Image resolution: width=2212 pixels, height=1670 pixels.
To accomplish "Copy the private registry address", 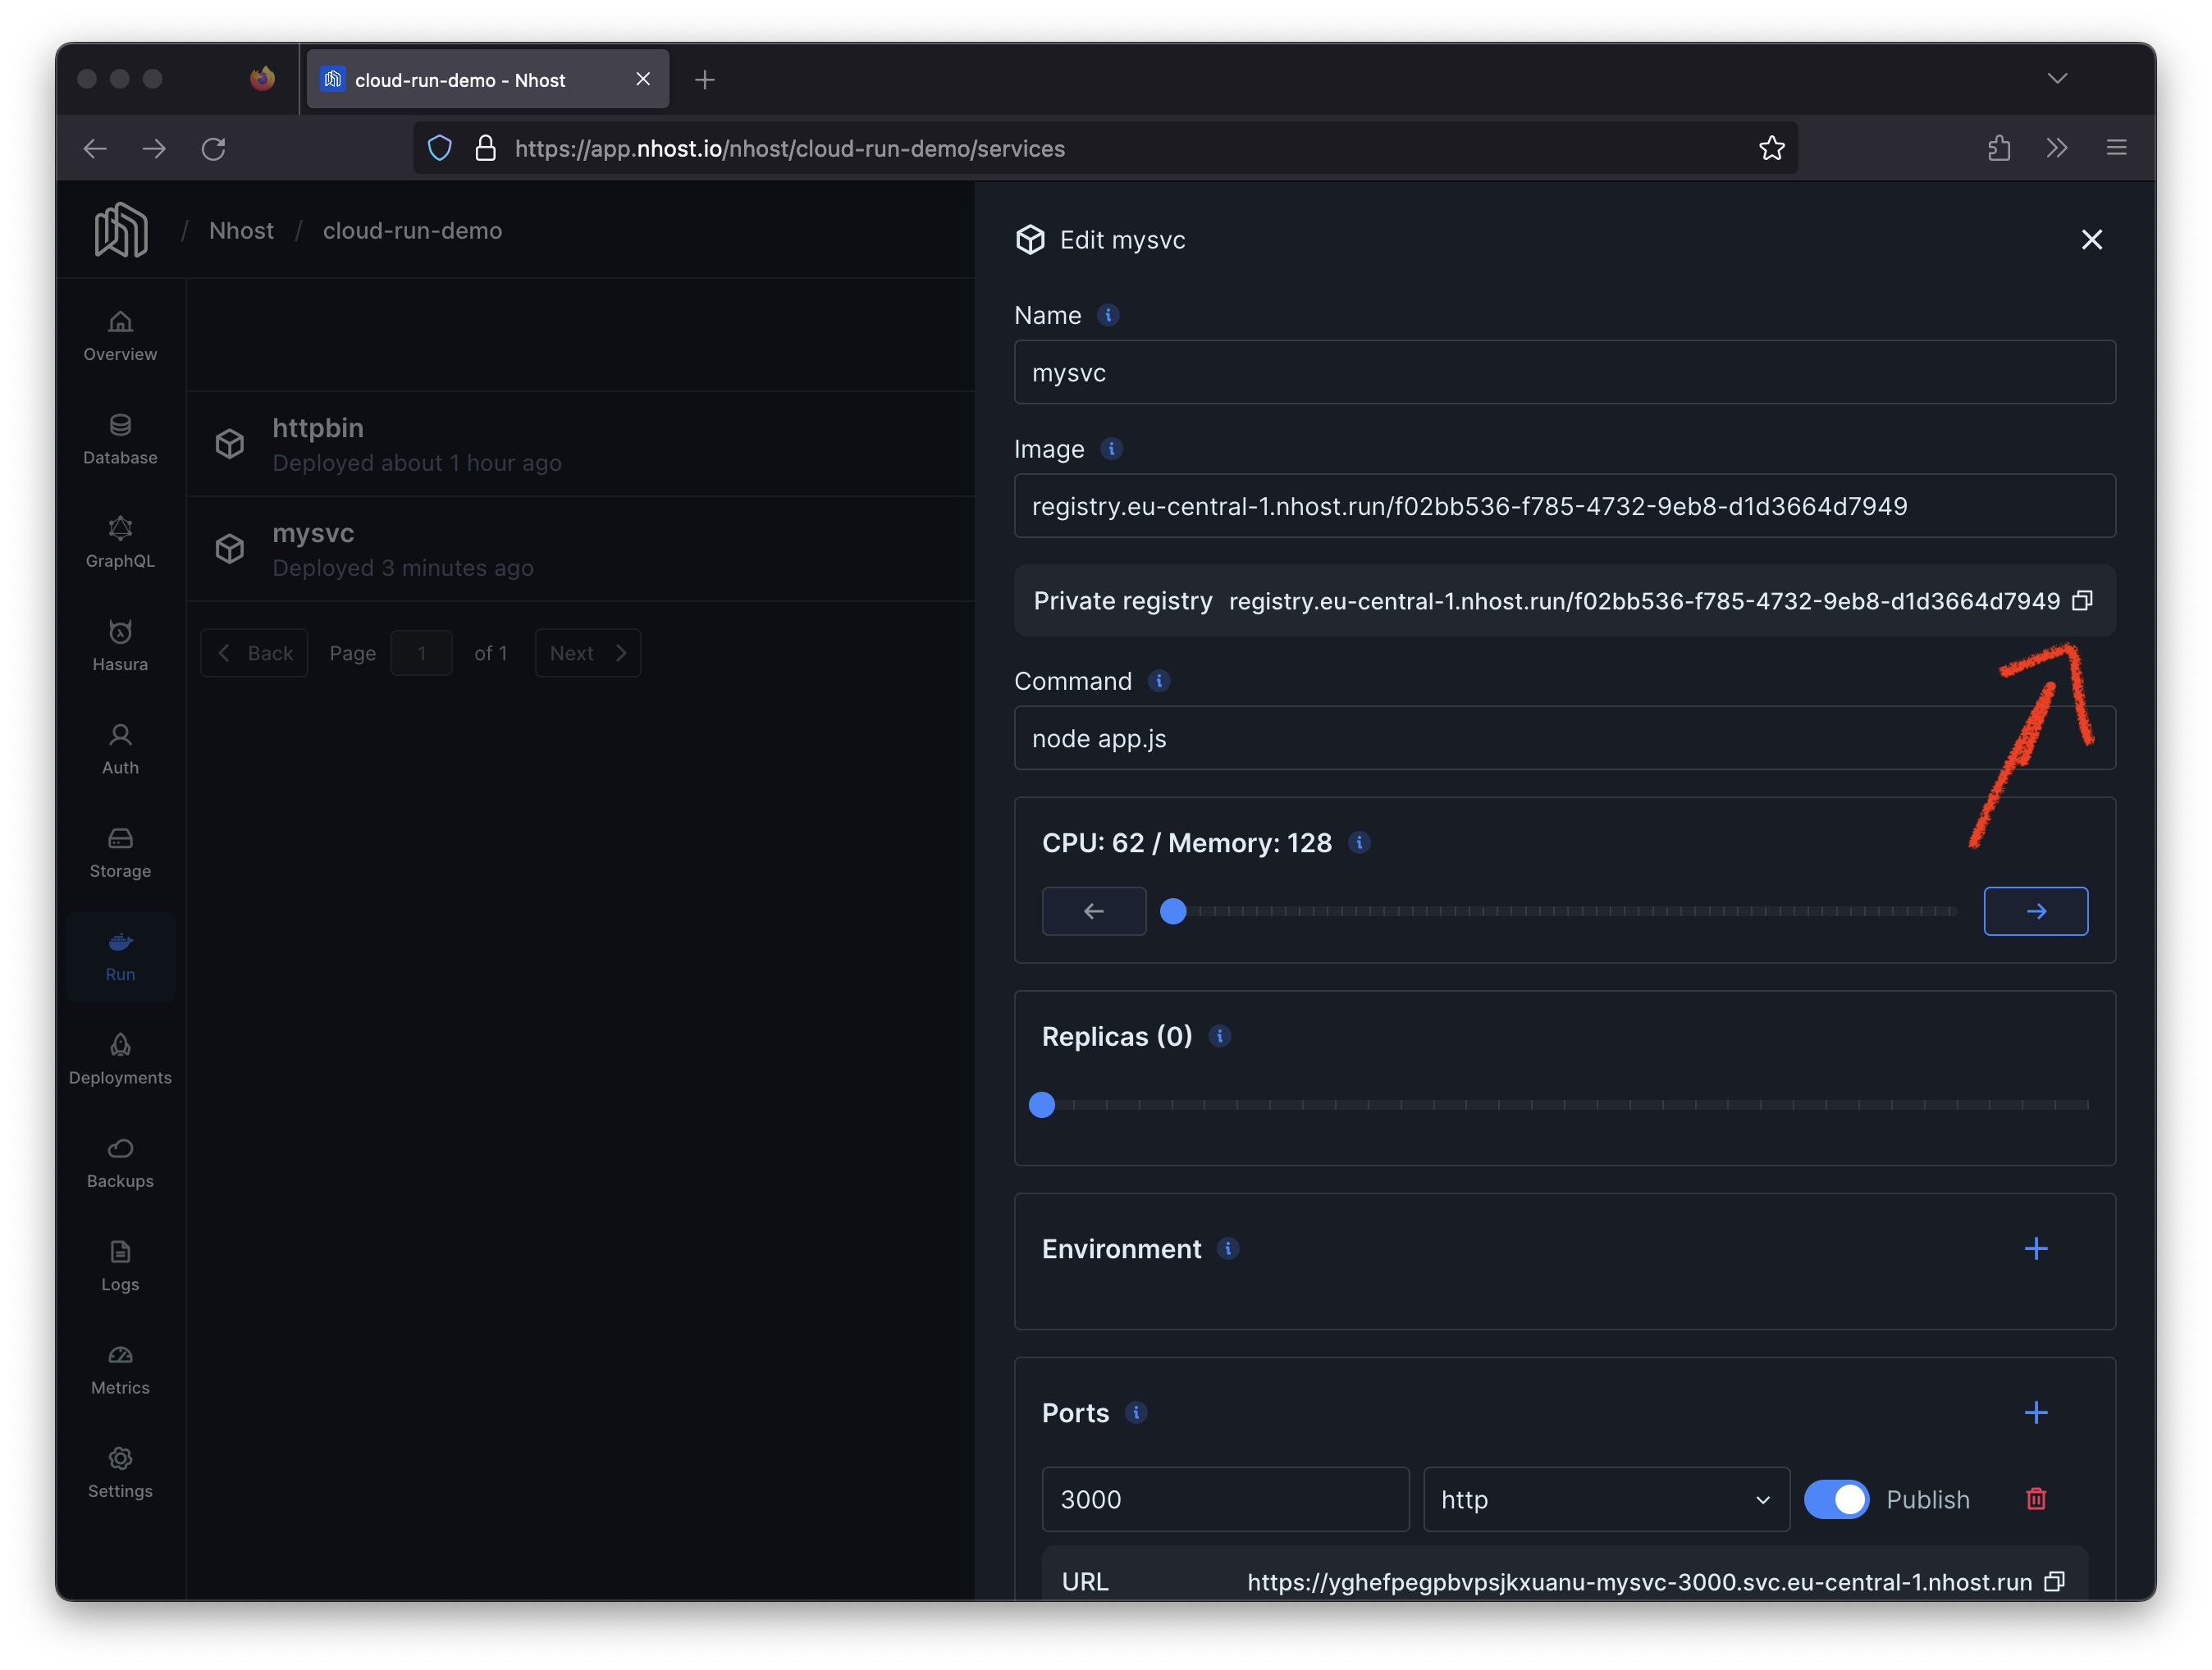I will tap(2082, 601).
